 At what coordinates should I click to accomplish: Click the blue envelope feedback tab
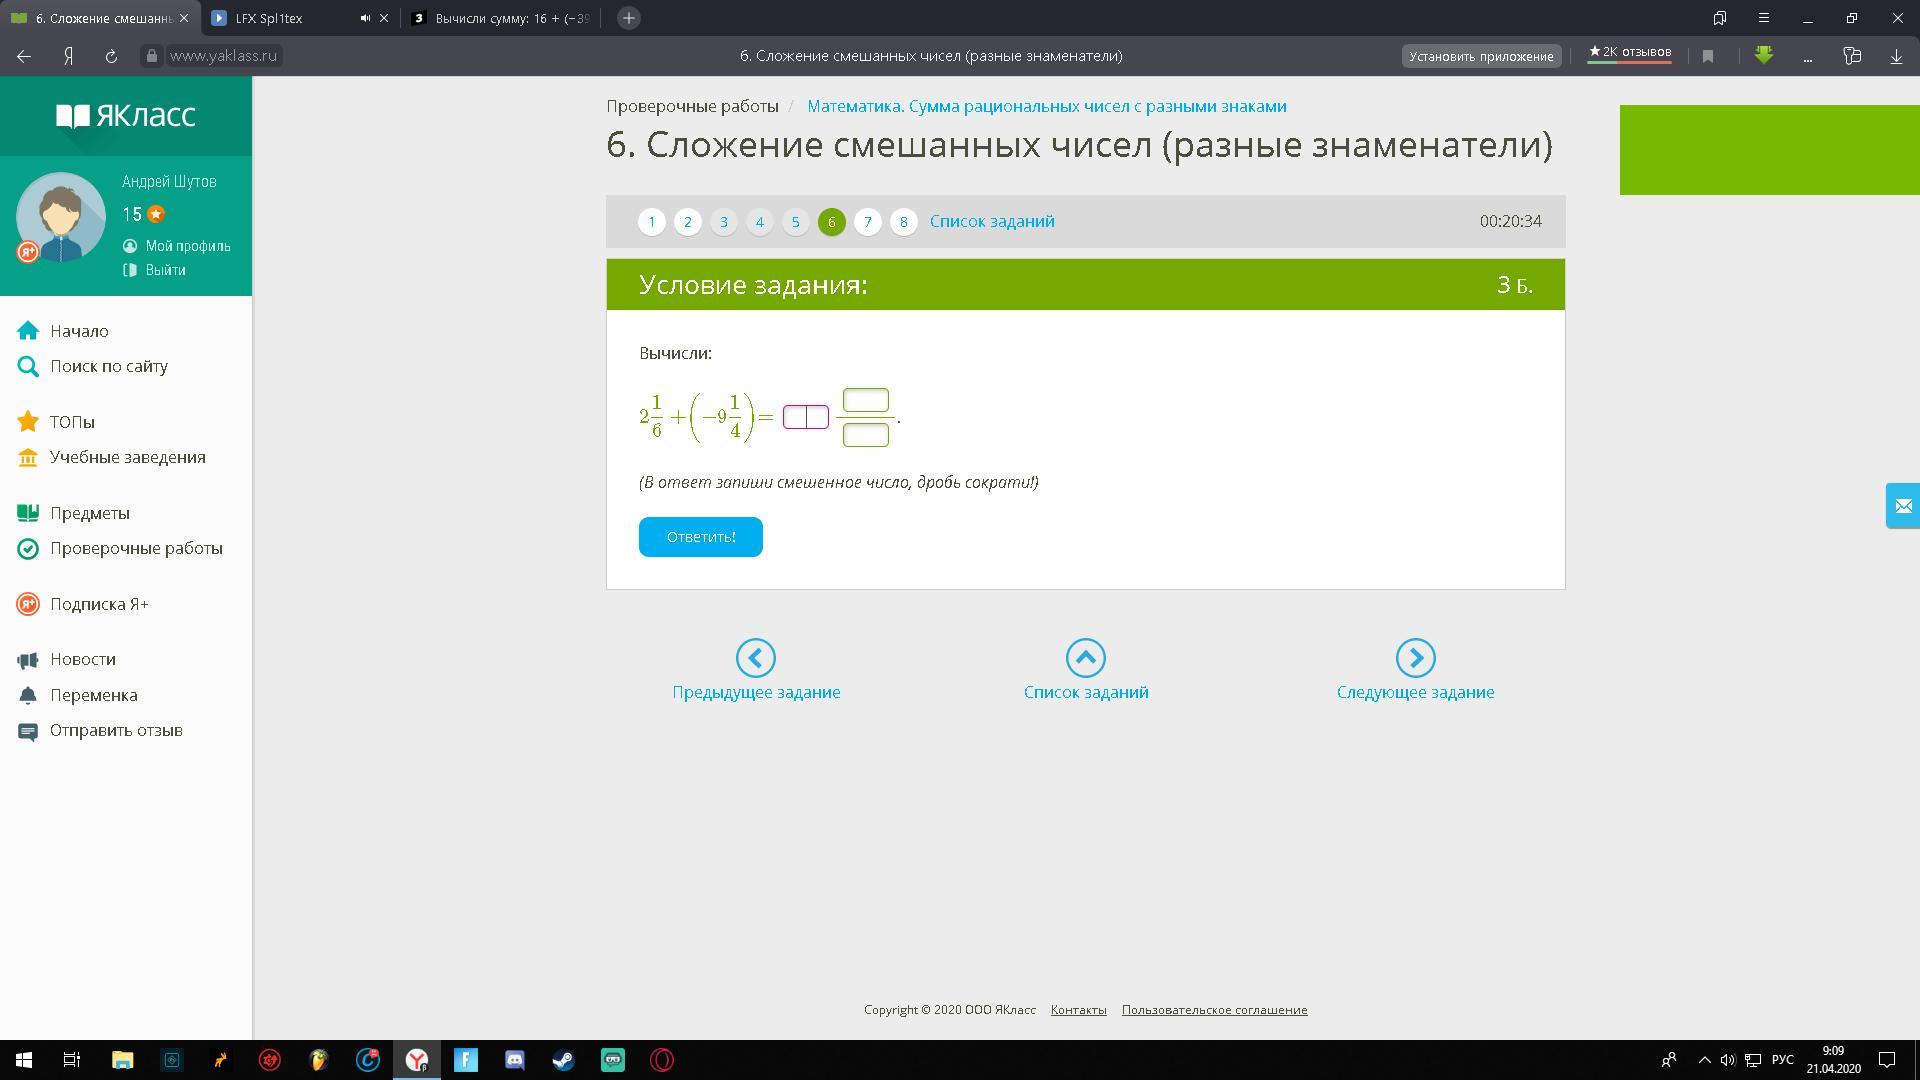[1903, 506]
